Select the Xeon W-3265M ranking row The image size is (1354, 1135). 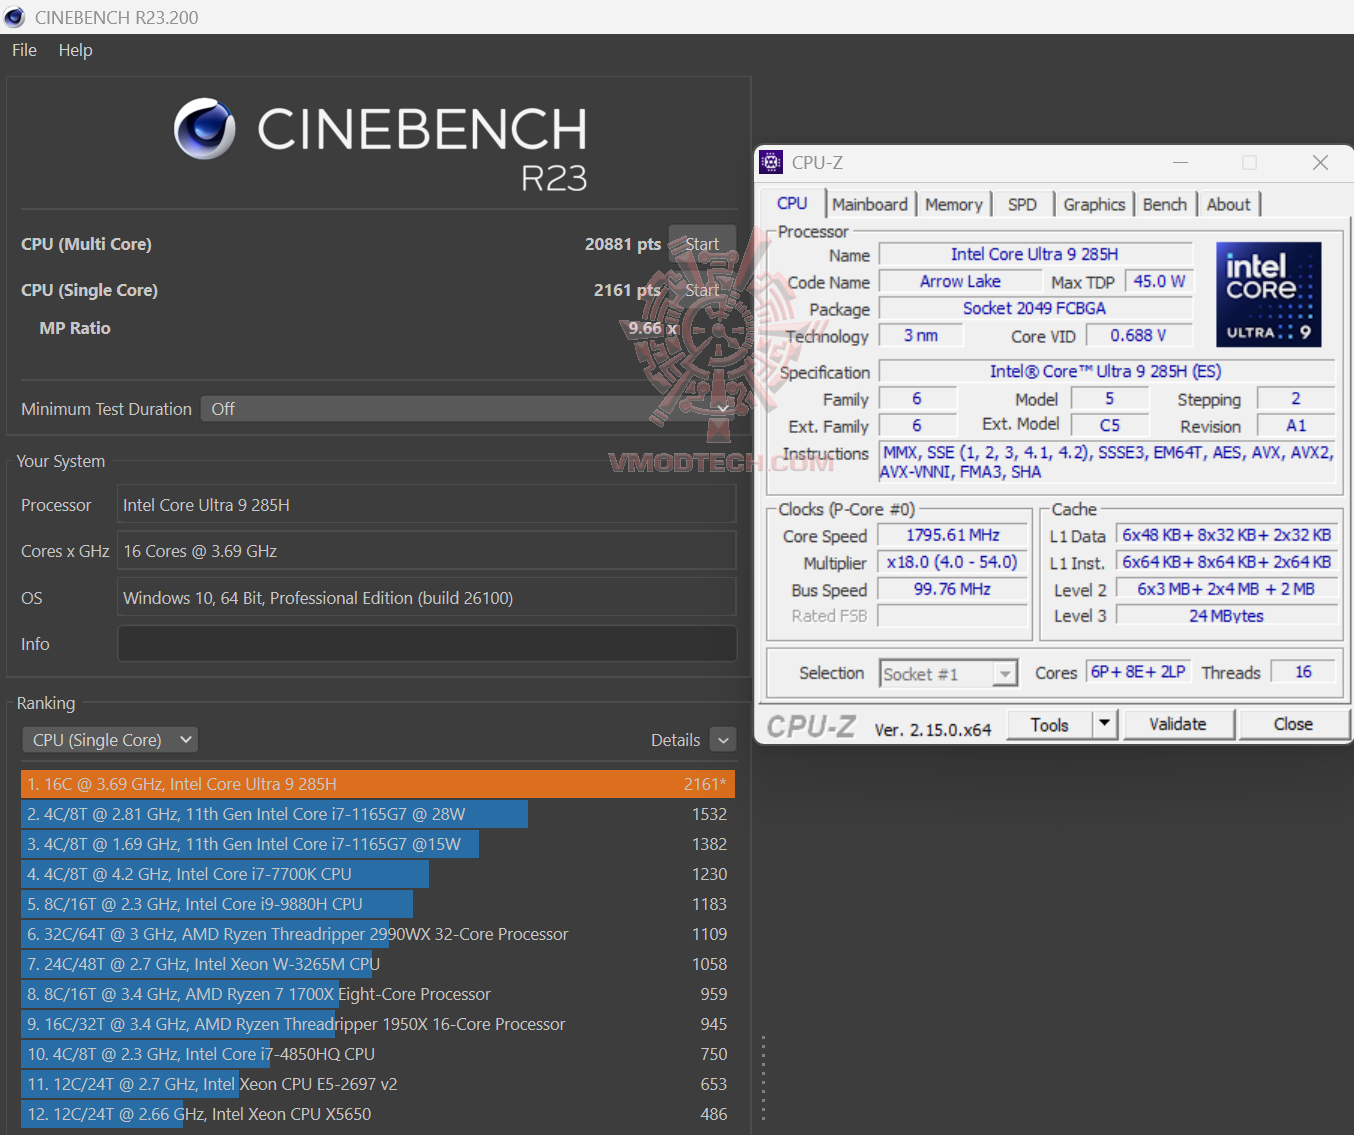click(378, 964)
